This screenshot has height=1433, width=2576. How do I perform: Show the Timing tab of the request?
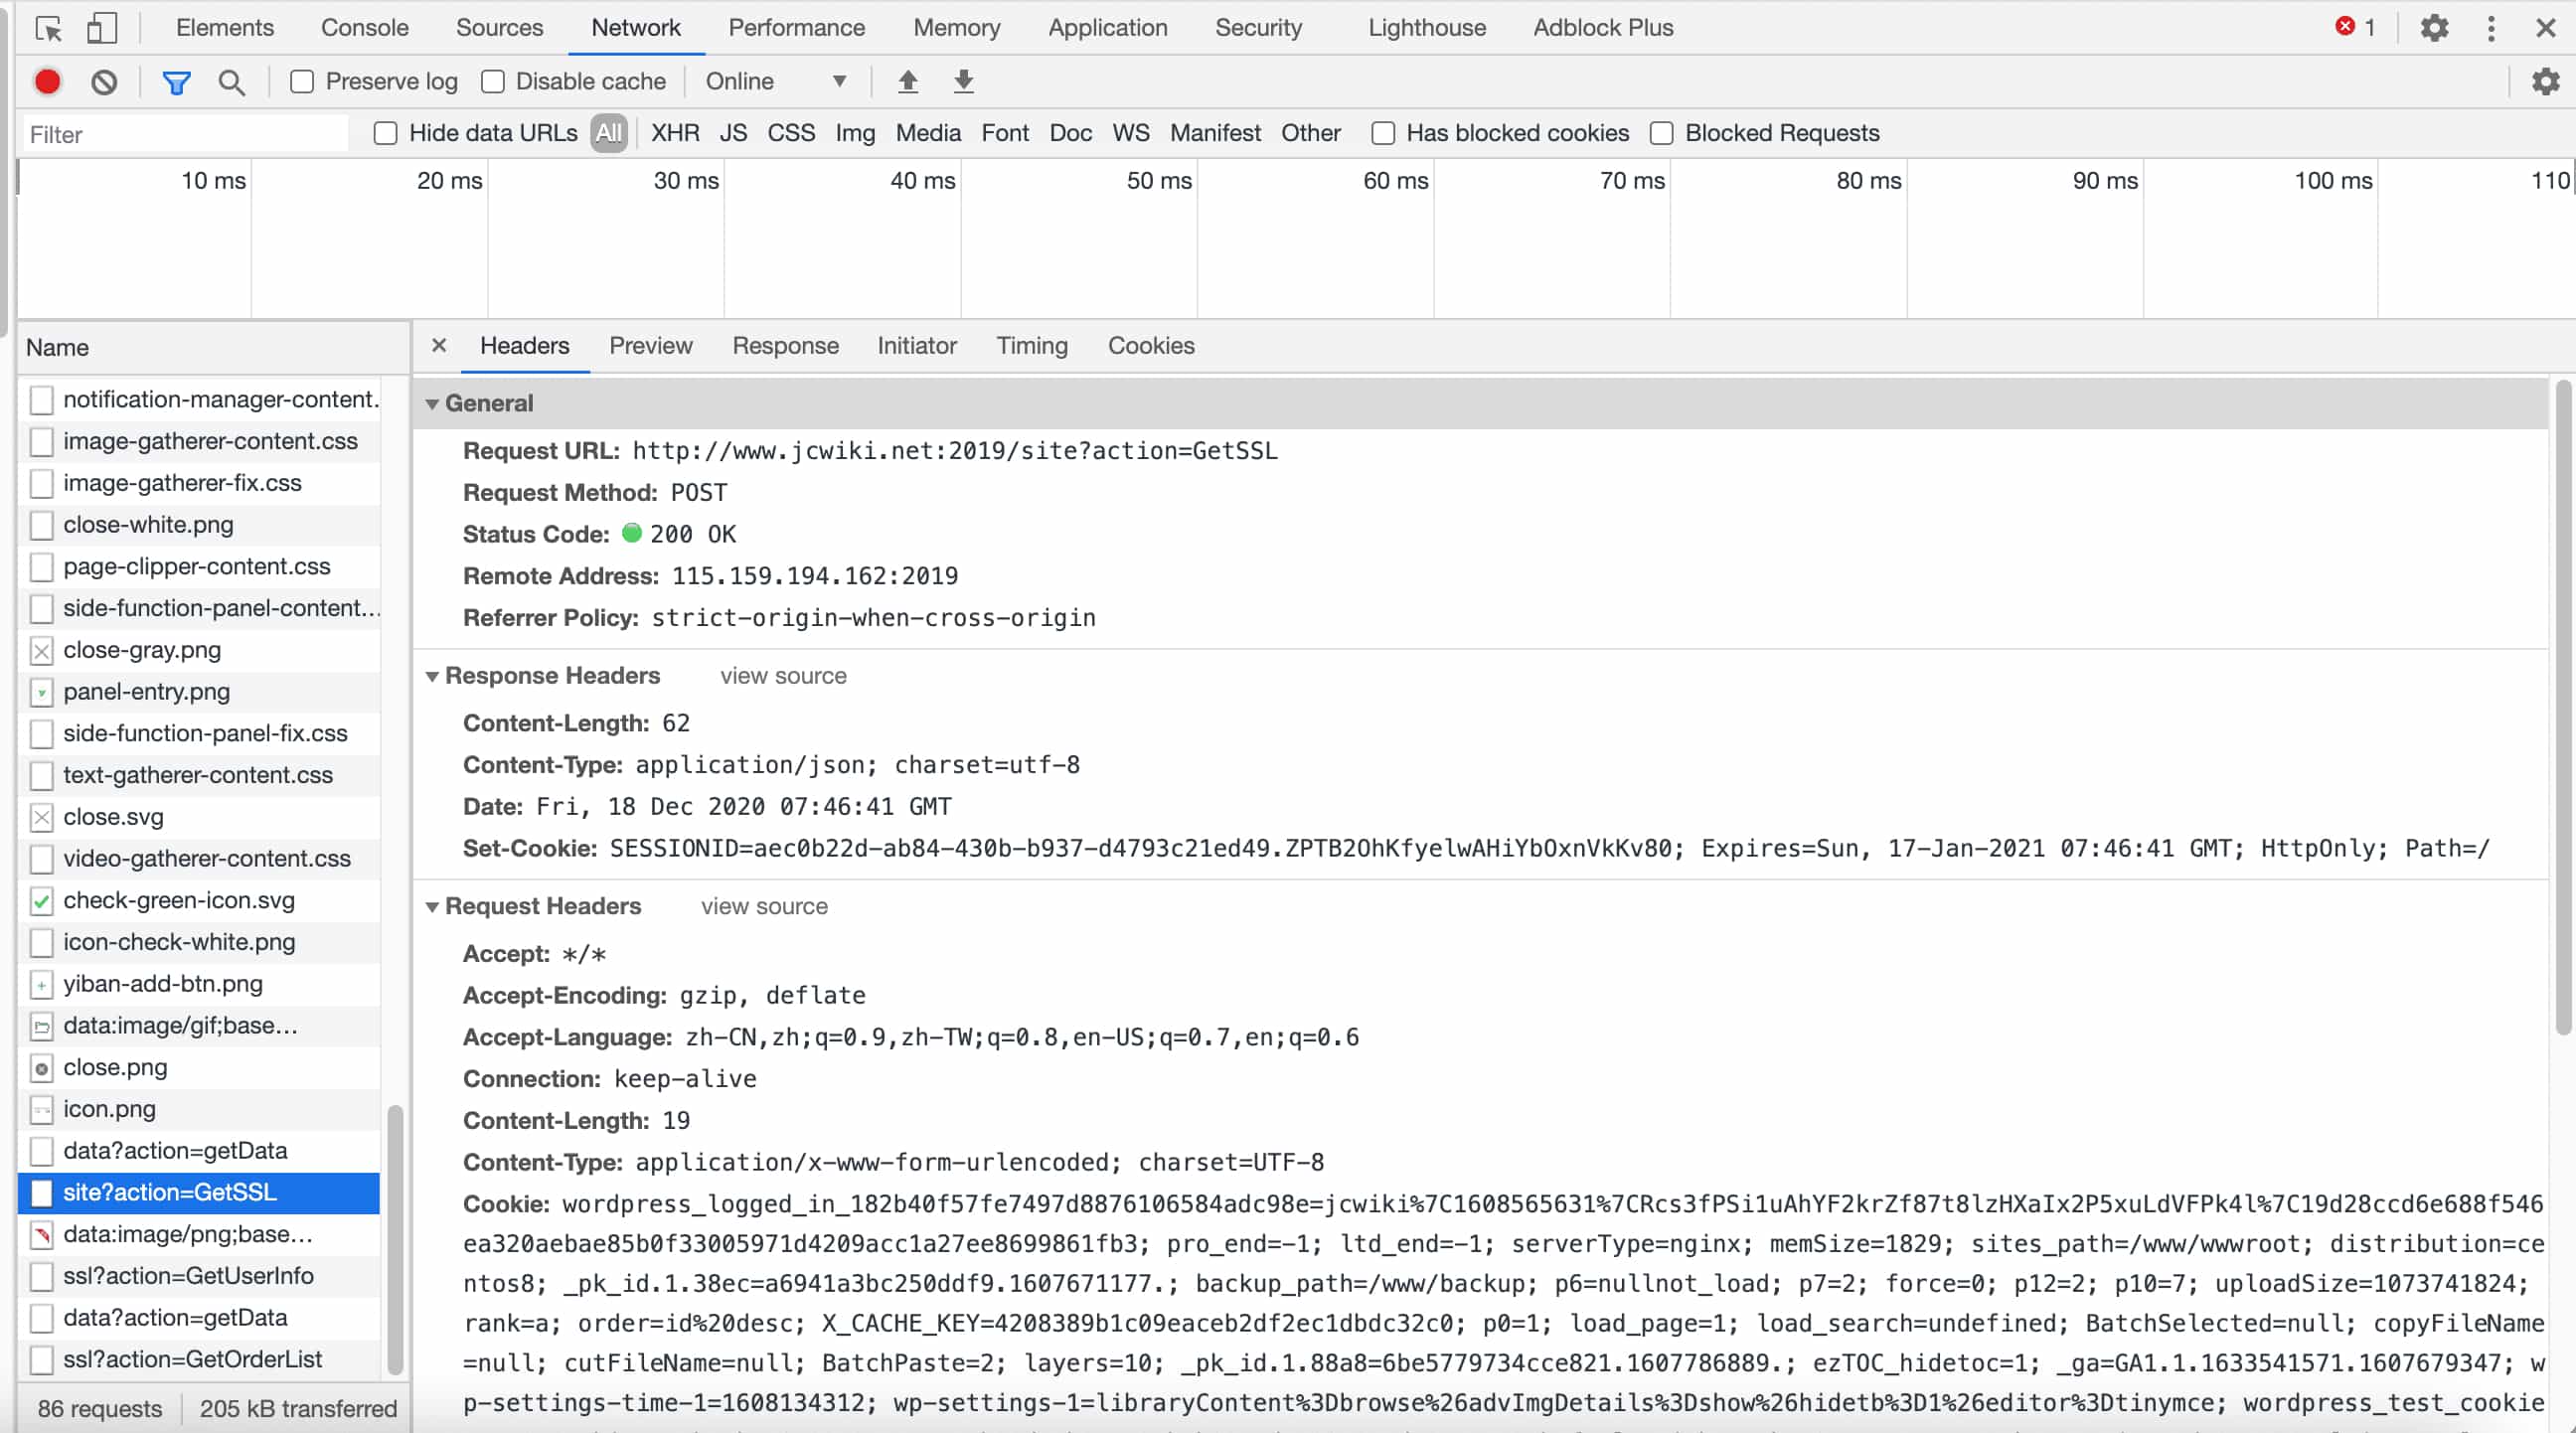point(1031,345)
